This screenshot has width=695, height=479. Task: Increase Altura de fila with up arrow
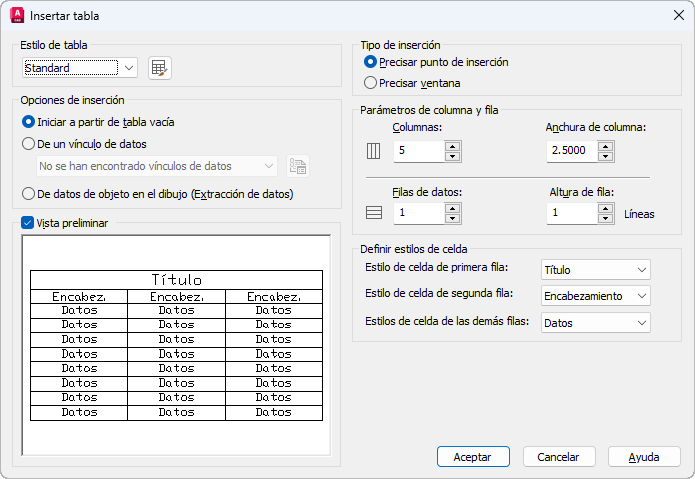point(606,207)
